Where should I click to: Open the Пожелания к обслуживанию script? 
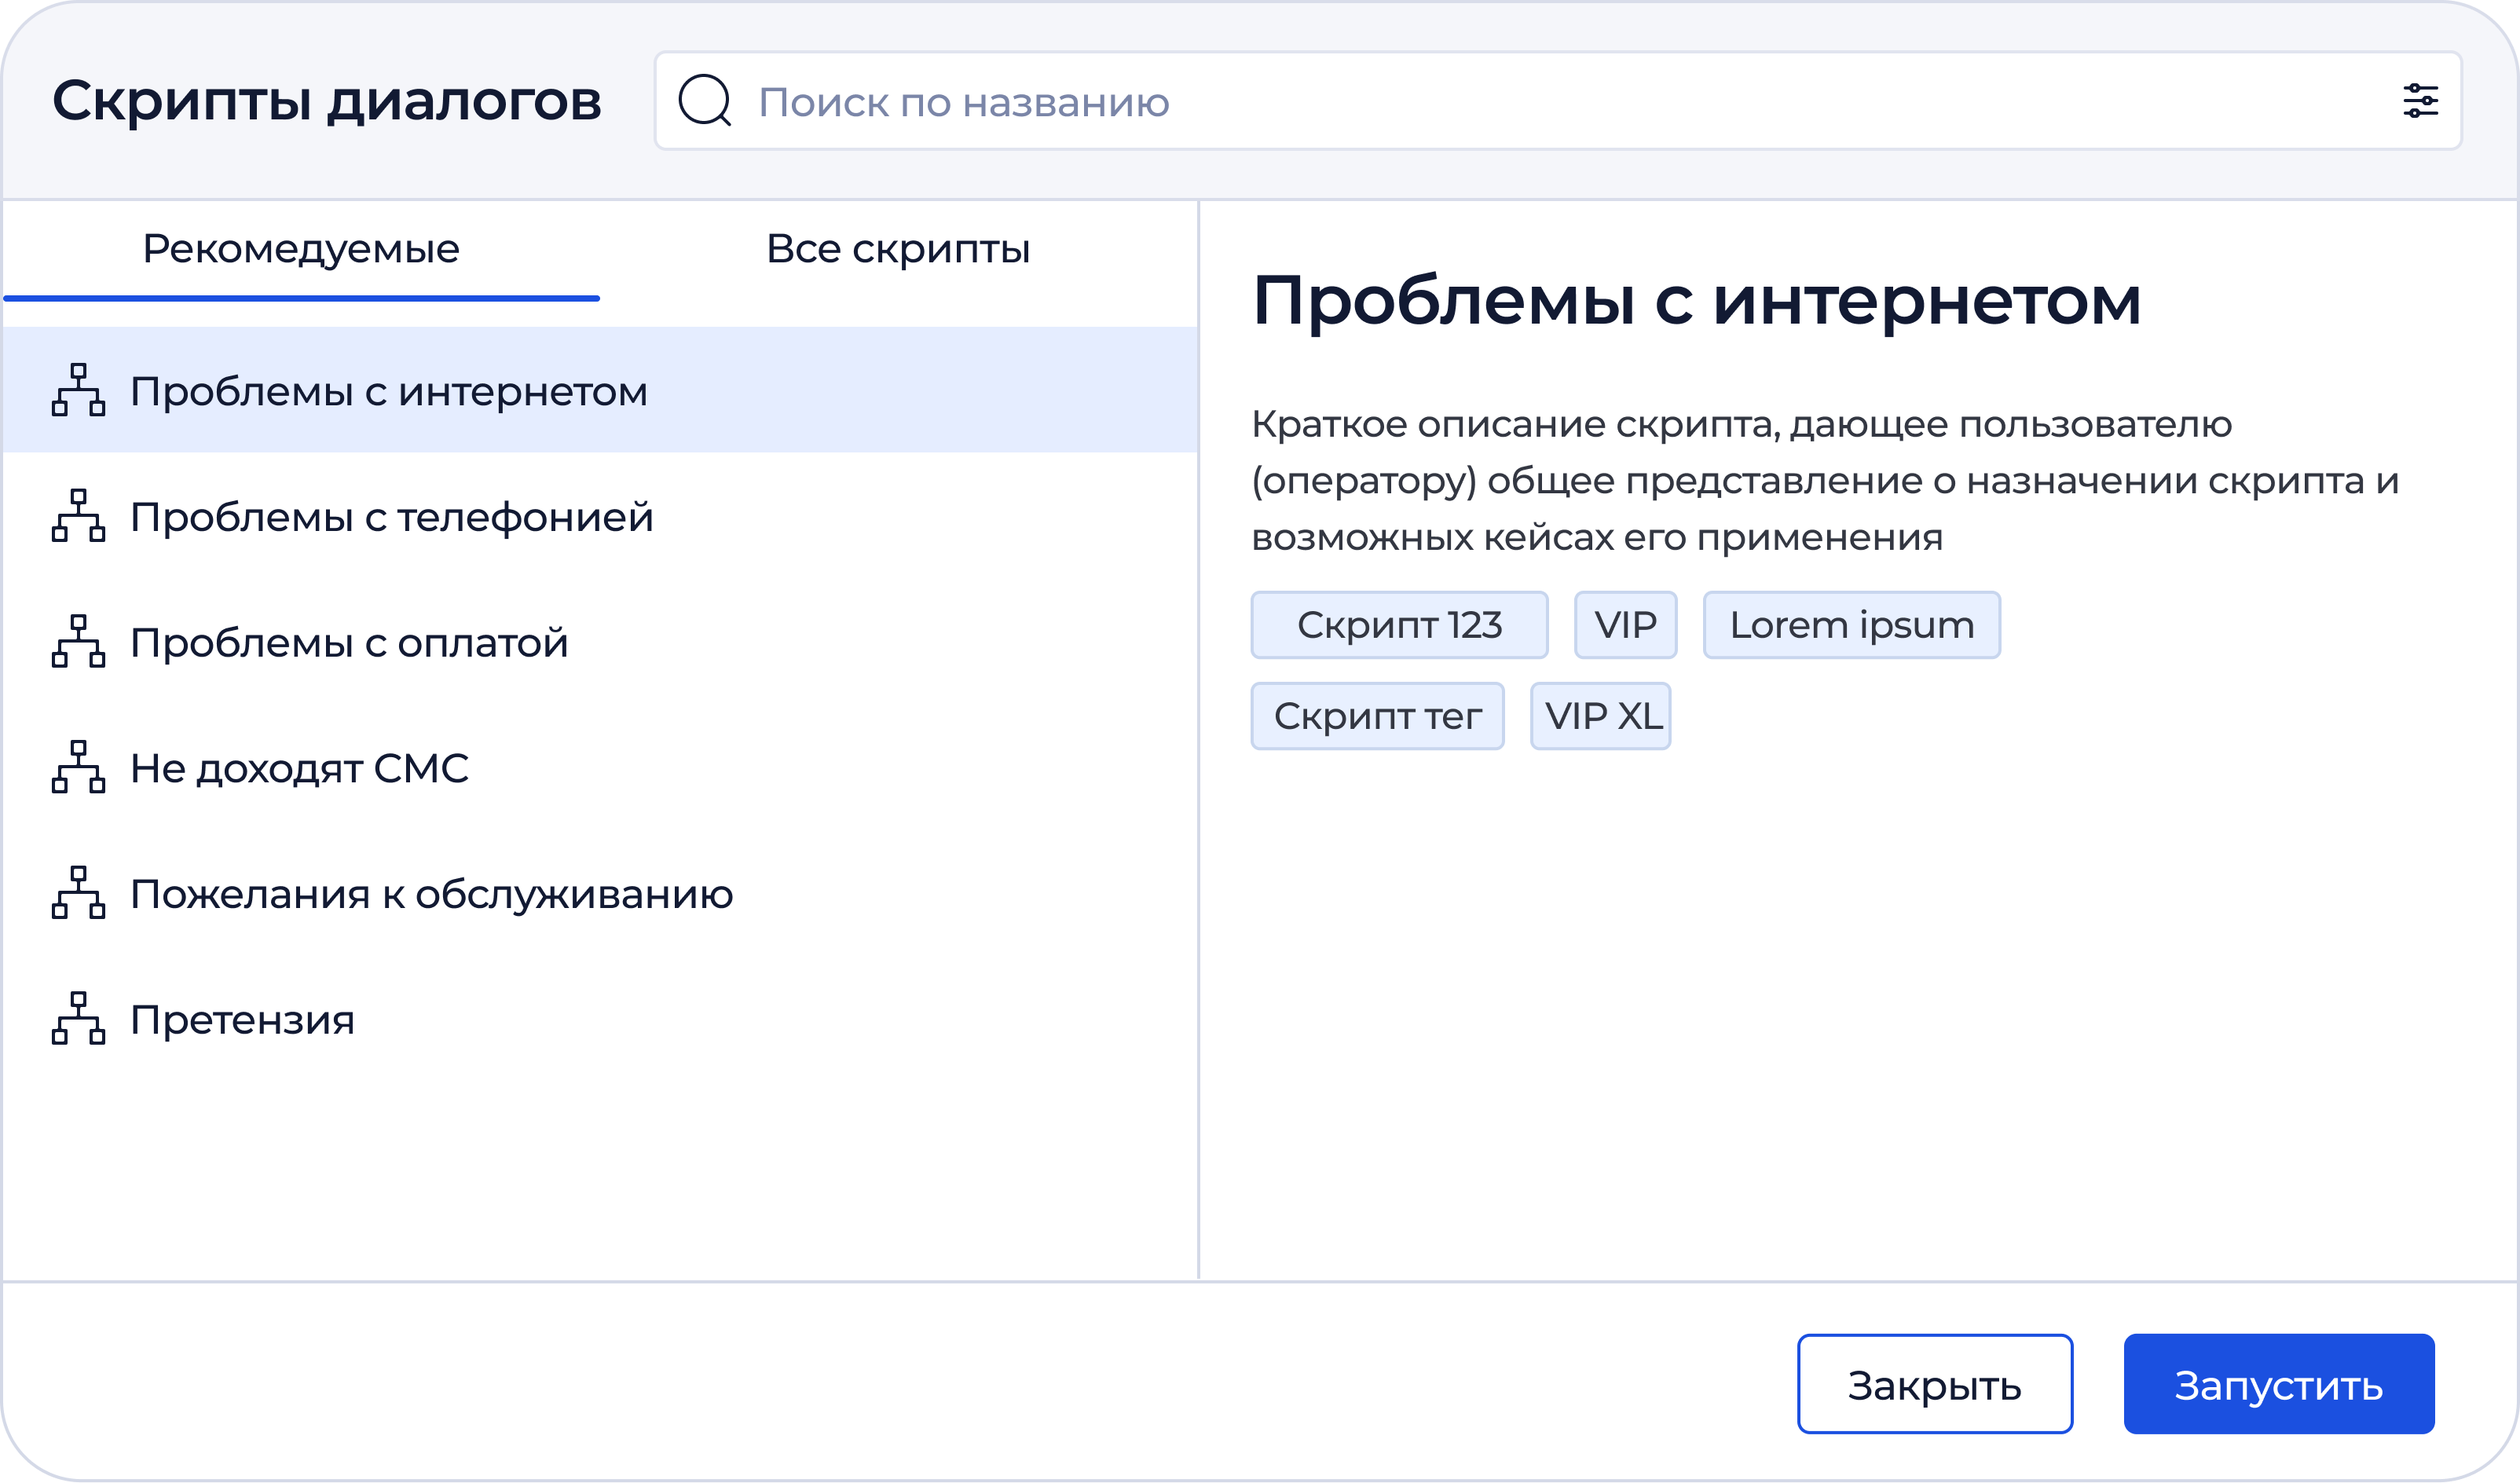pos(600,893)
